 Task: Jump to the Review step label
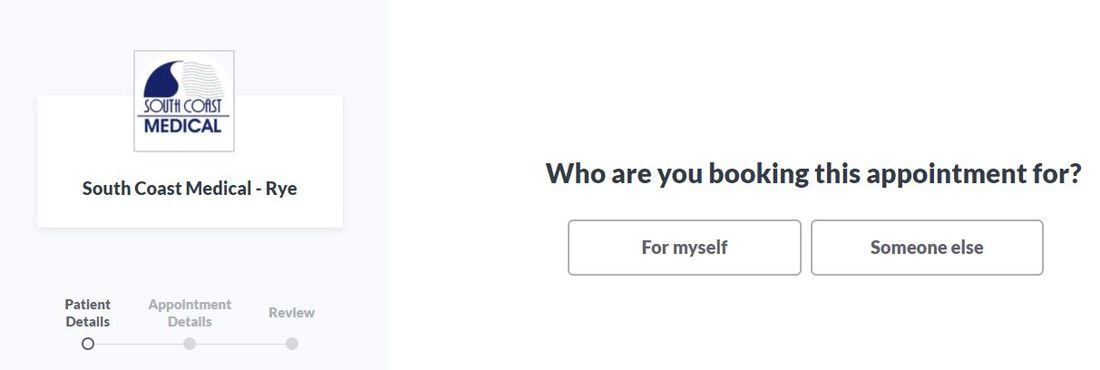292,313
